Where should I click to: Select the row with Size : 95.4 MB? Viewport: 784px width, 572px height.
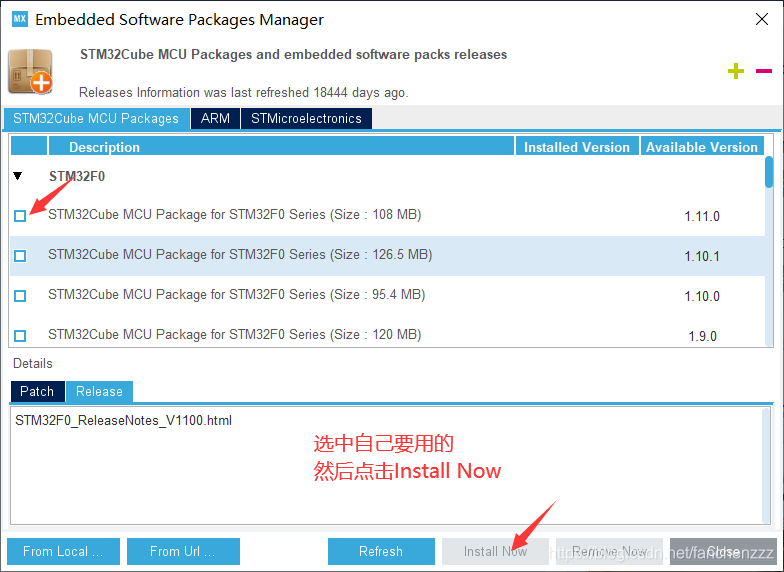[x=388, y=296]
